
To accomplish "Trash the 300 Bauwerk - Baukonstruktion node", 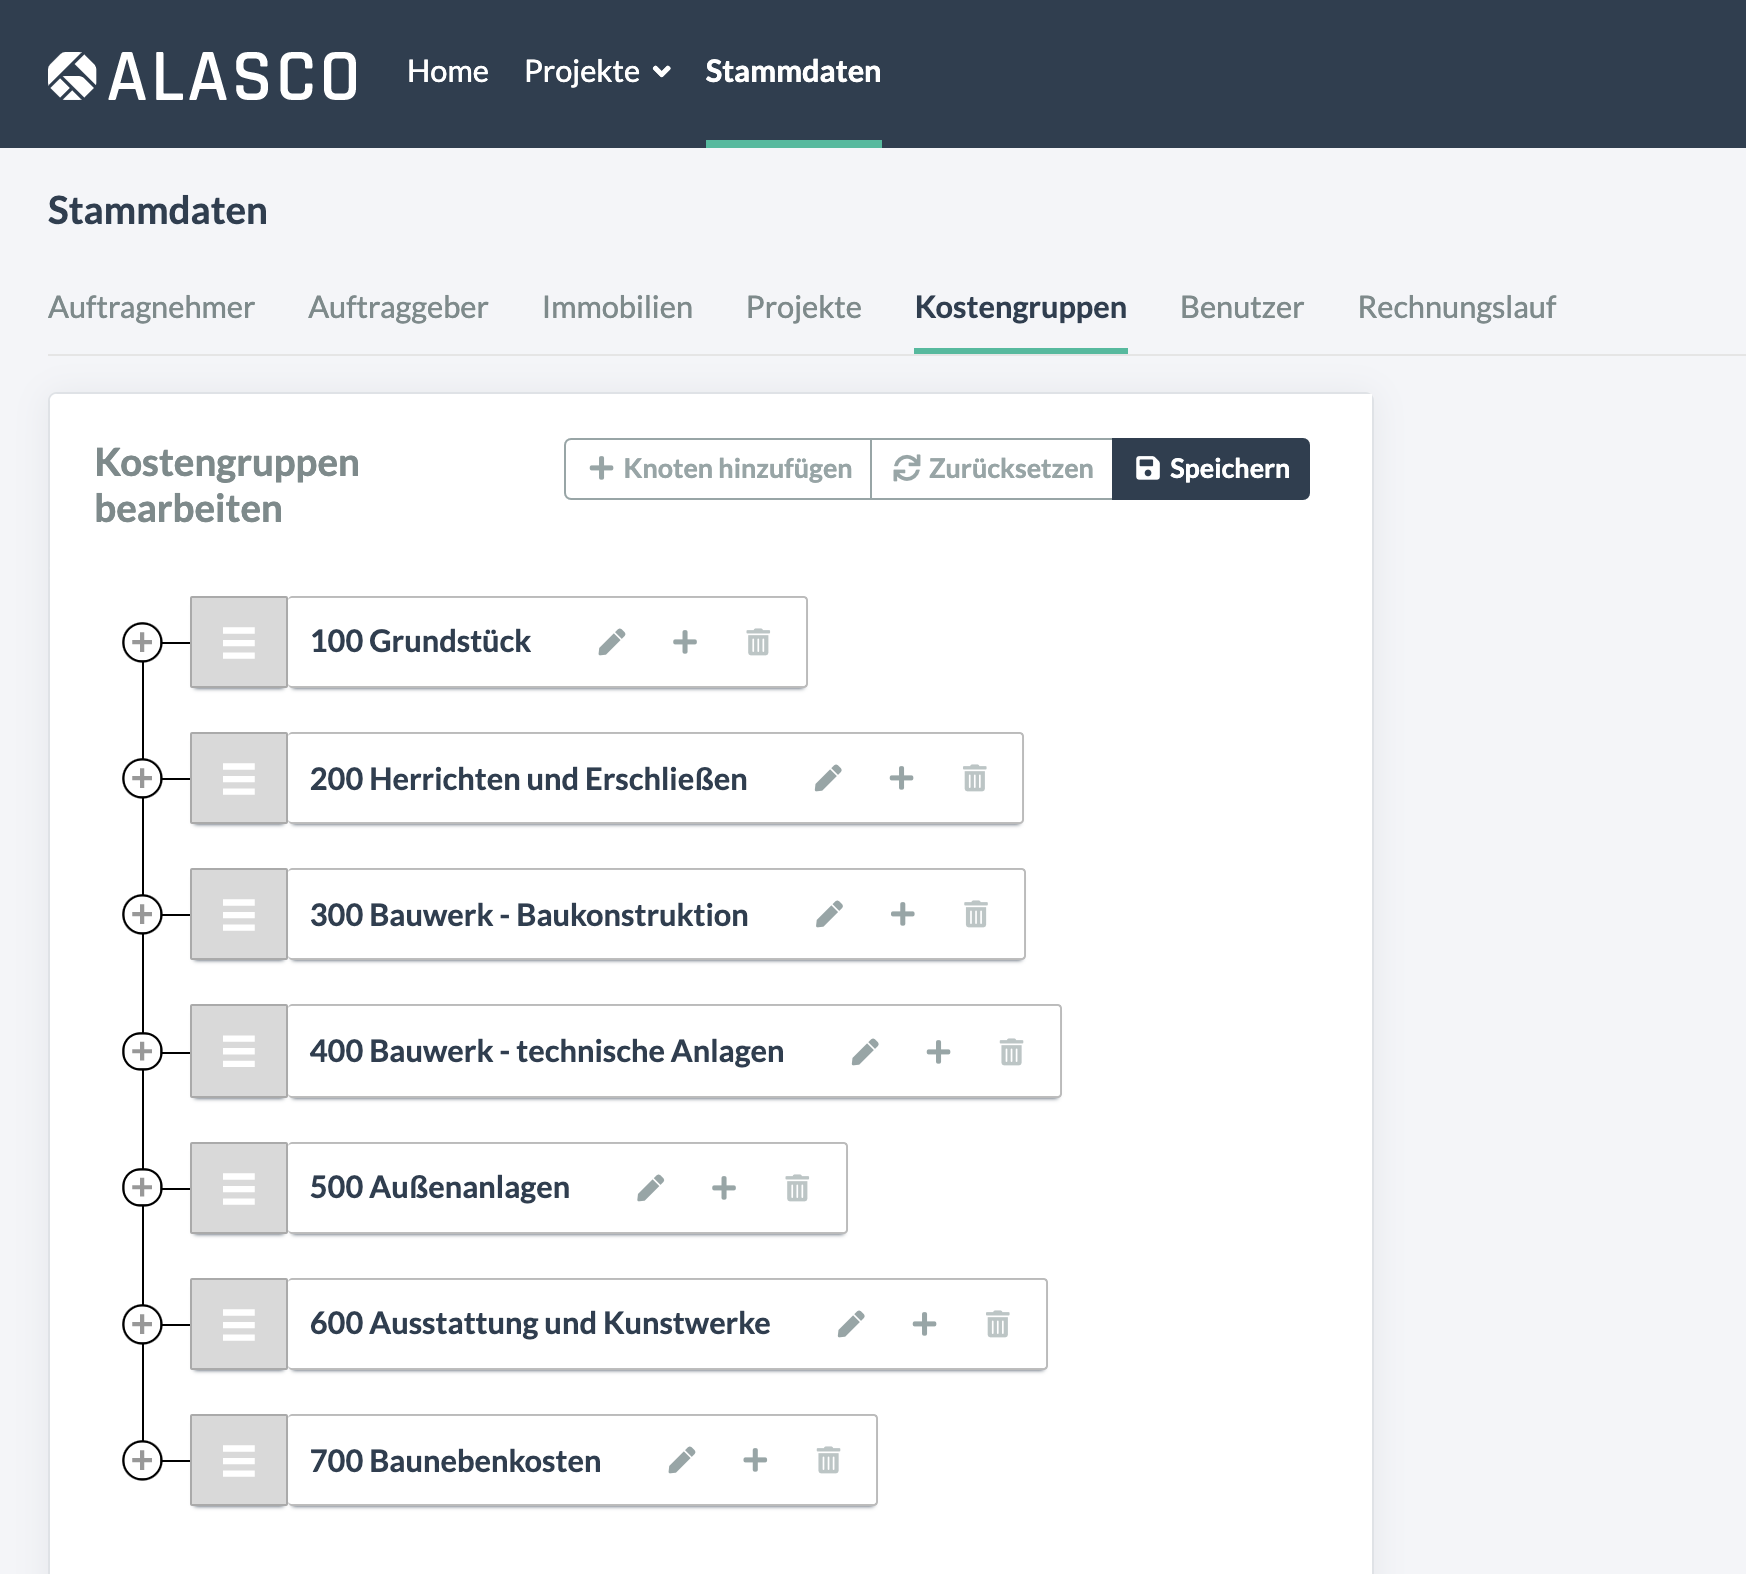I will [x=976, y=914].
